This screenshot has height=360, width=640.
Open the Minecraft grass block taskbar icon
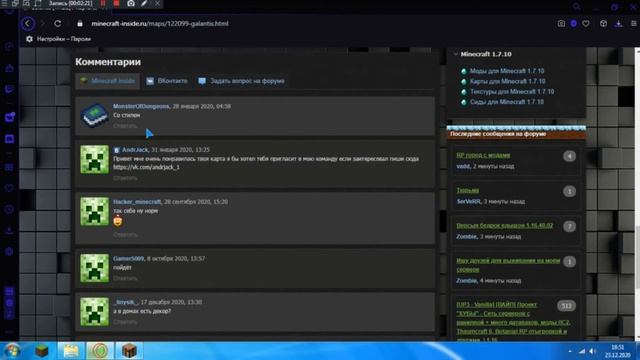pyautogui.click(x=41, y=351)
